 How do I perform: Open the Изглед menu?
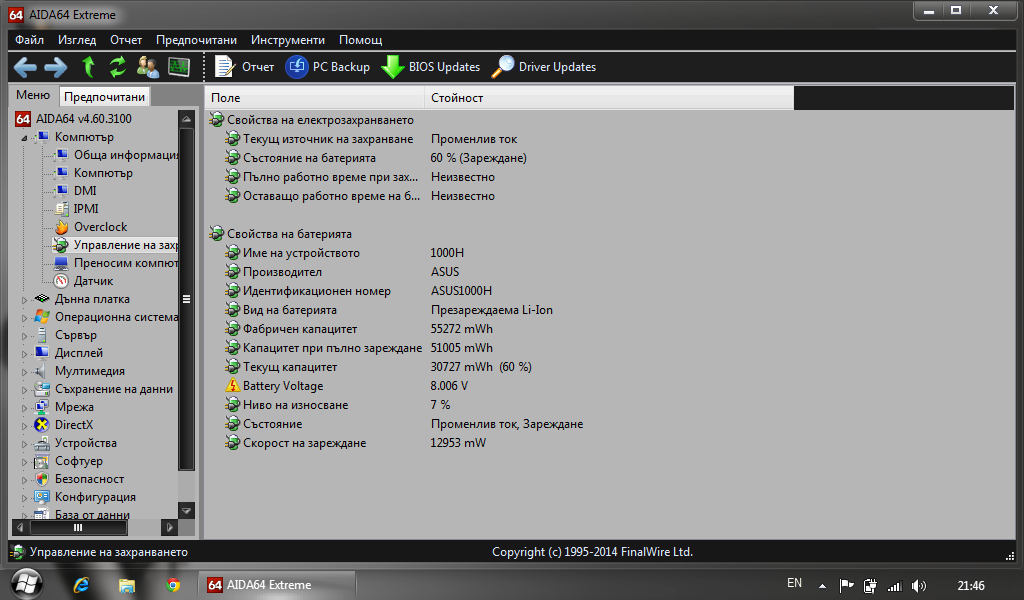pyautogui.click(x=77, y=40)
